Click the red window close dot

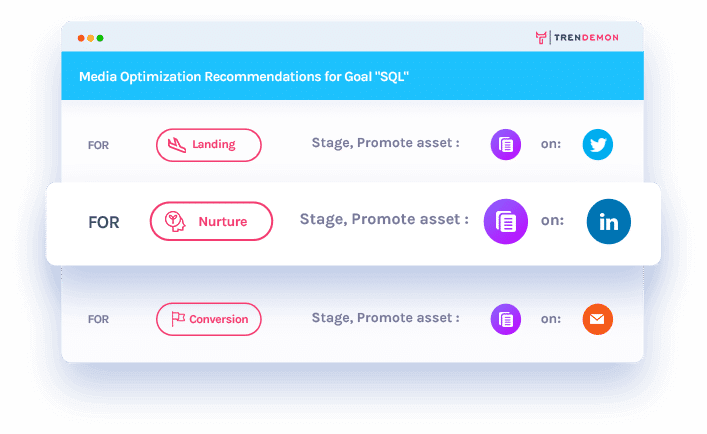point(81,38)
